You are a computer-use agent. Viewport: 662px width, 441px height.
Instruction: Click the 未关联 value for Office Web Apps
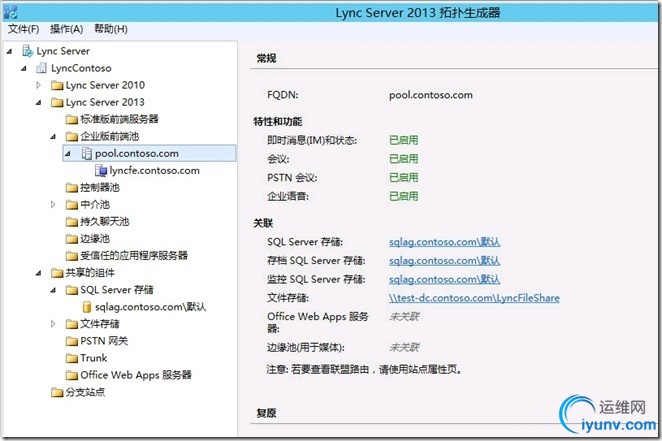[x=404, y=317]
